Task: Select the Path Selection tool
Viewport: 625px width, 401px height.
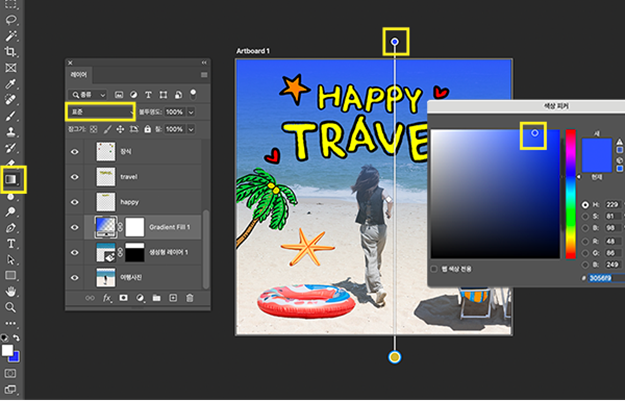Action: (x=11, y=260)
